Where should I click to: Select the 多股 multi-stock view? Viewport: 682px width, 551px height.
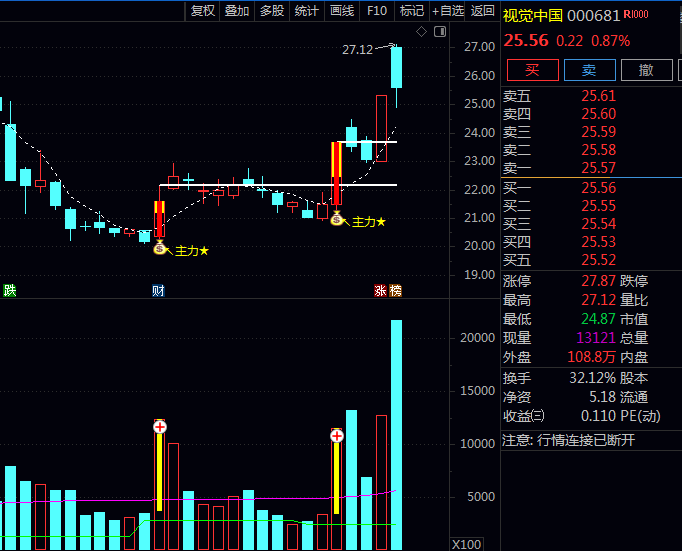coord(272,10)
